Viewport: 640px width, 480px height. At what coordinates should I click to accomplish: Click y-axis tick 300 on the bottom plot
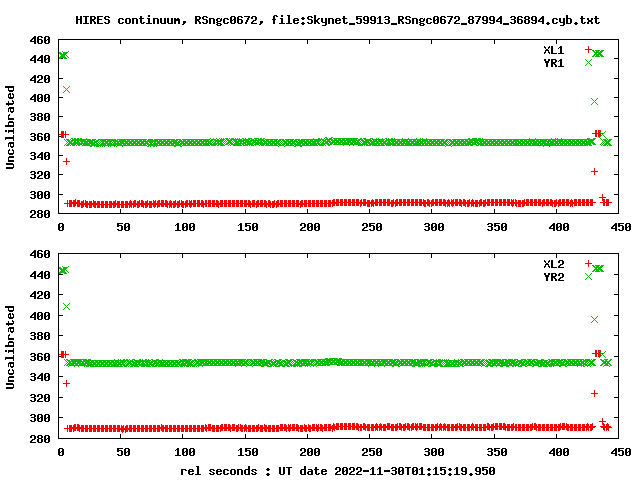[40, 418]
